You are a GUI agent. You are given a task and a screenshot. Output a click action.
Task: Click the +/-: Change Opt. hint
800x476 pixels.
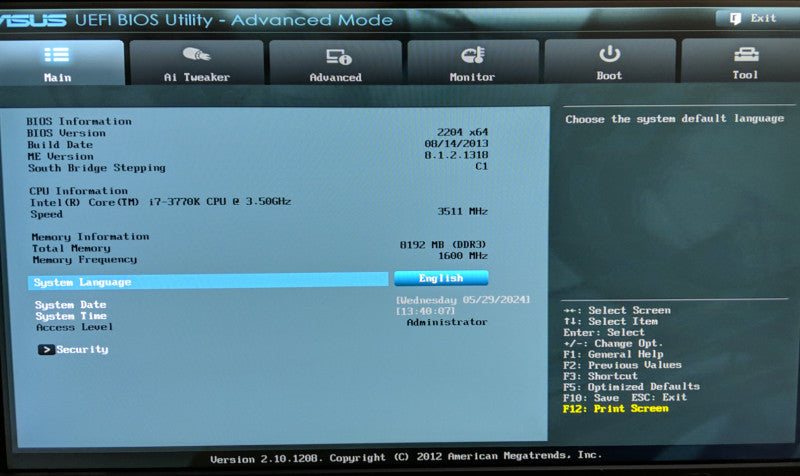613,343
